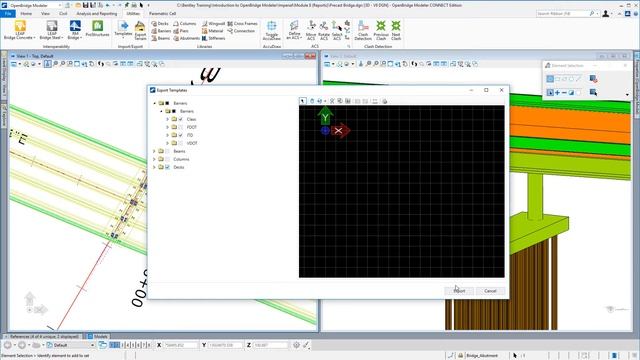Toggle top-level Barriers checkbox

coord(167,103)
